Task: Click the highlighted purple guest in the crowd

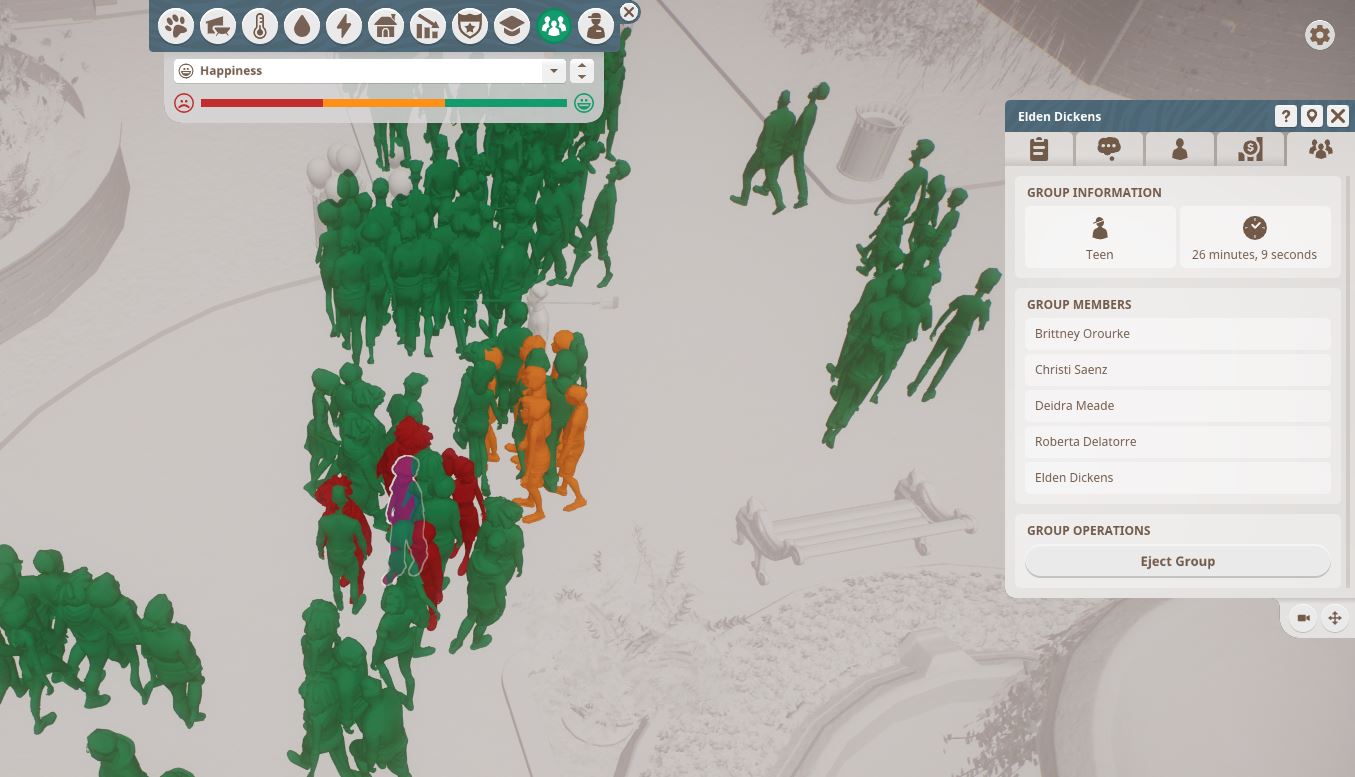Action: click(403, 500)
